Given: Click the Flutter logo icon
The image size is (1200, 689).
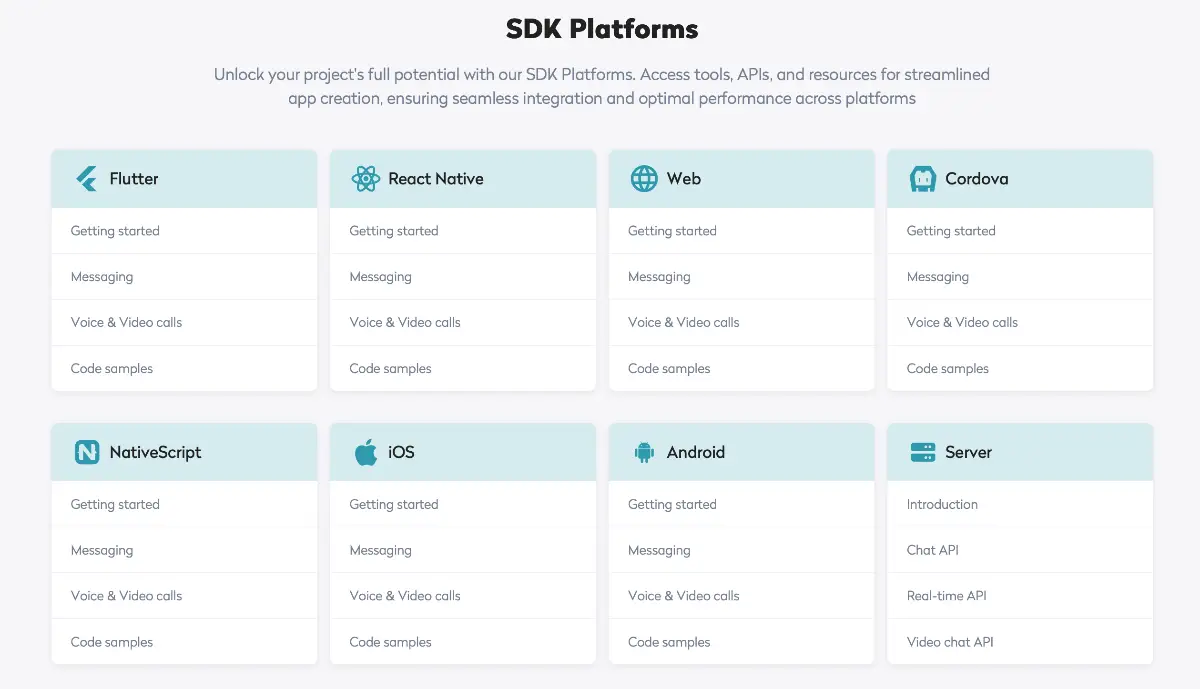Looking at the screenshot, I should (86, 179).
